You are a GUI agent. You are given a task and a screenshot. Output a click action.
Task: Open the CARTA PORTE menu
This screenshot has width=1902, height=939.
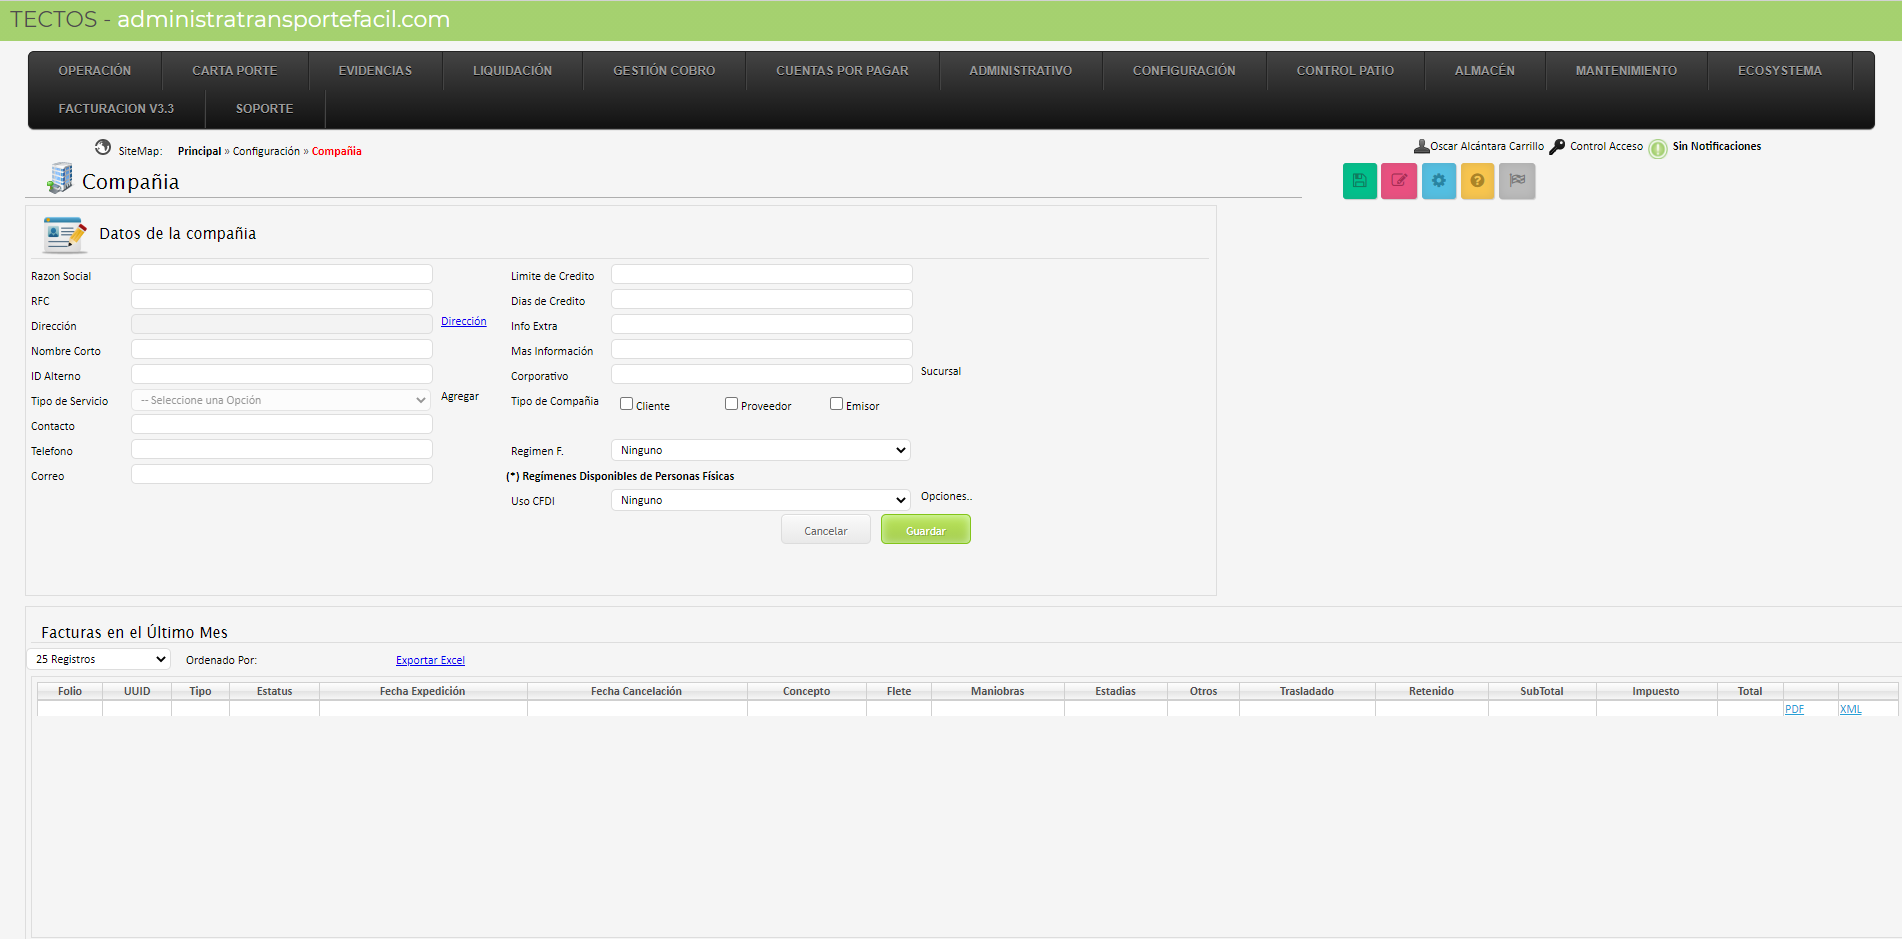pos(234,71)
